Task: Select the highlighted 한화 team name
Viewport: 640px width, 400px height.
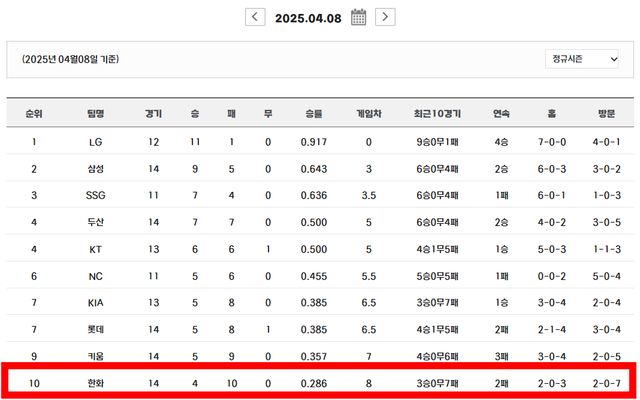Action: pos(95,382)
